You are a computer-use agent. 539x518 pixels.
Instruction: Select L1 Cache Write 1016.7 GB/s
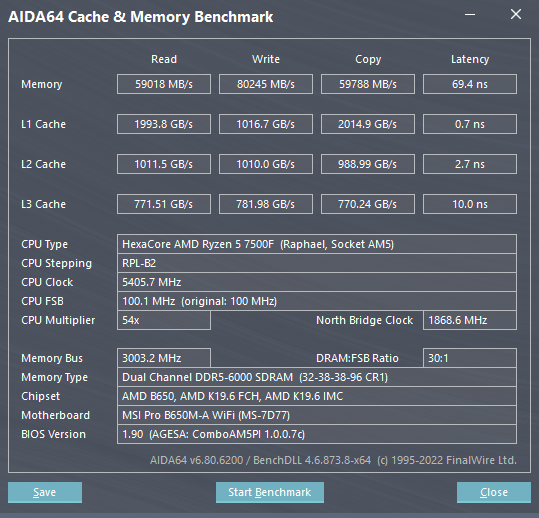pyautogui.click(x=266, y=124)
